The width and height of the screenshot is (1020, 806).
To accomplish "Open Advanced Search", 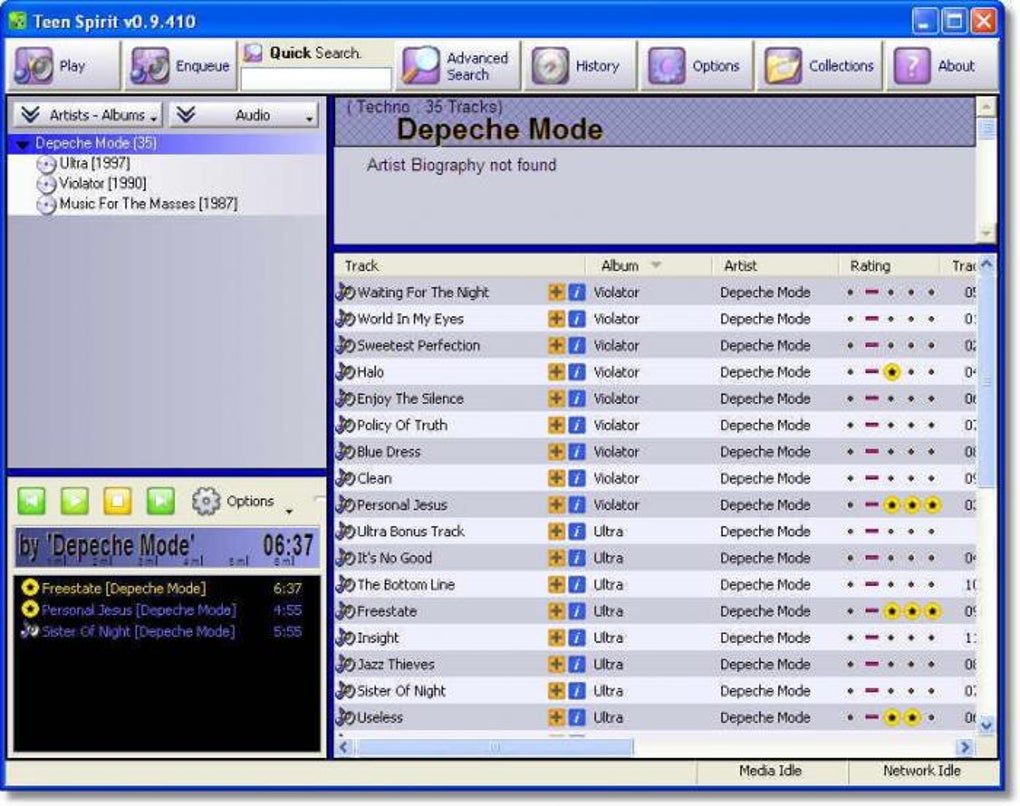I will [458, 66].
